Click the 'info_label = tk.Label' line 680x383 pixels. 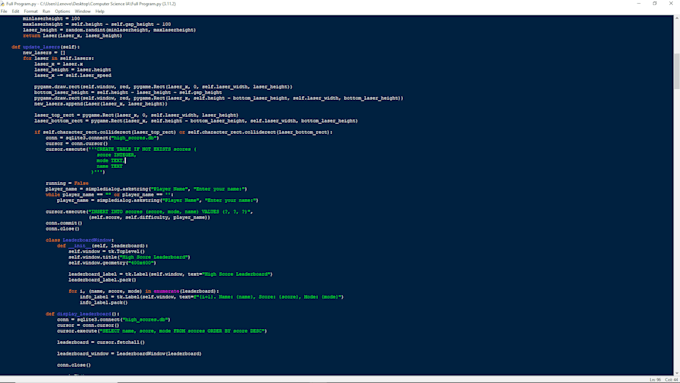tap(212, 297)
